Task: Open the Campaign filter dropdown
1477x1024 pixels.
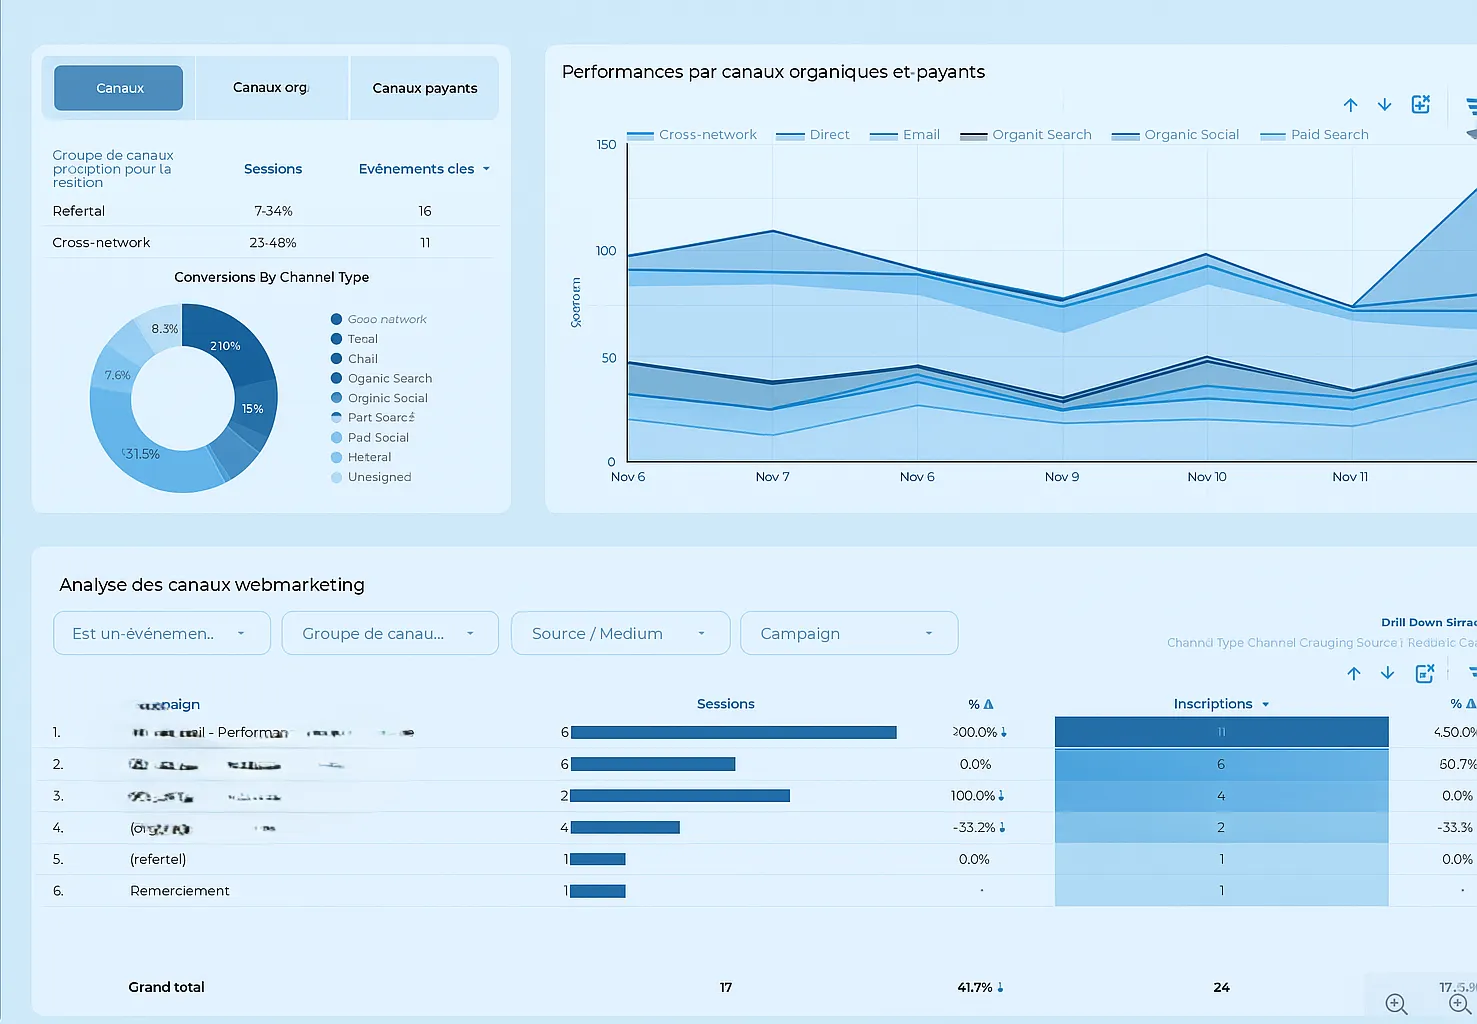Action: tap(848, 633)
